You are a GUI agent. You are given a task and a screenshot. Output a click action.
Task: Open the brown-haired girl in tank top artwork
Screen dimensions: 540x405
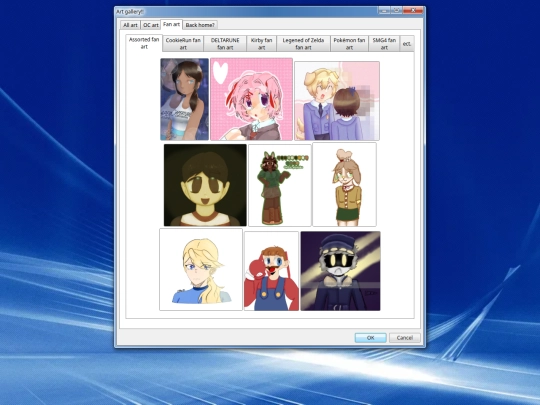(x=185, y=99)
